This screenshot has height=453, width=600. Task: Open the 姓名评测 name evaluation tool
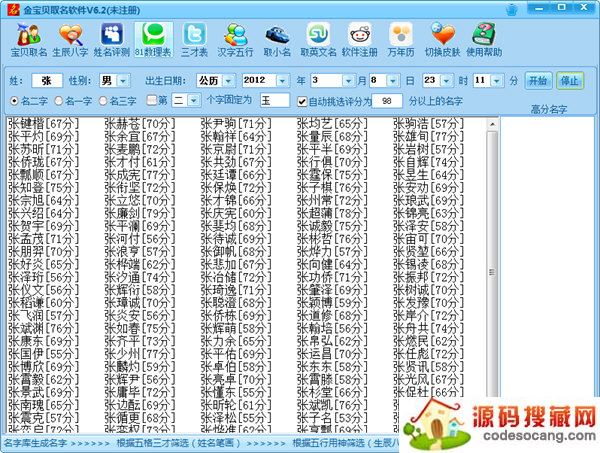(112, 40)
